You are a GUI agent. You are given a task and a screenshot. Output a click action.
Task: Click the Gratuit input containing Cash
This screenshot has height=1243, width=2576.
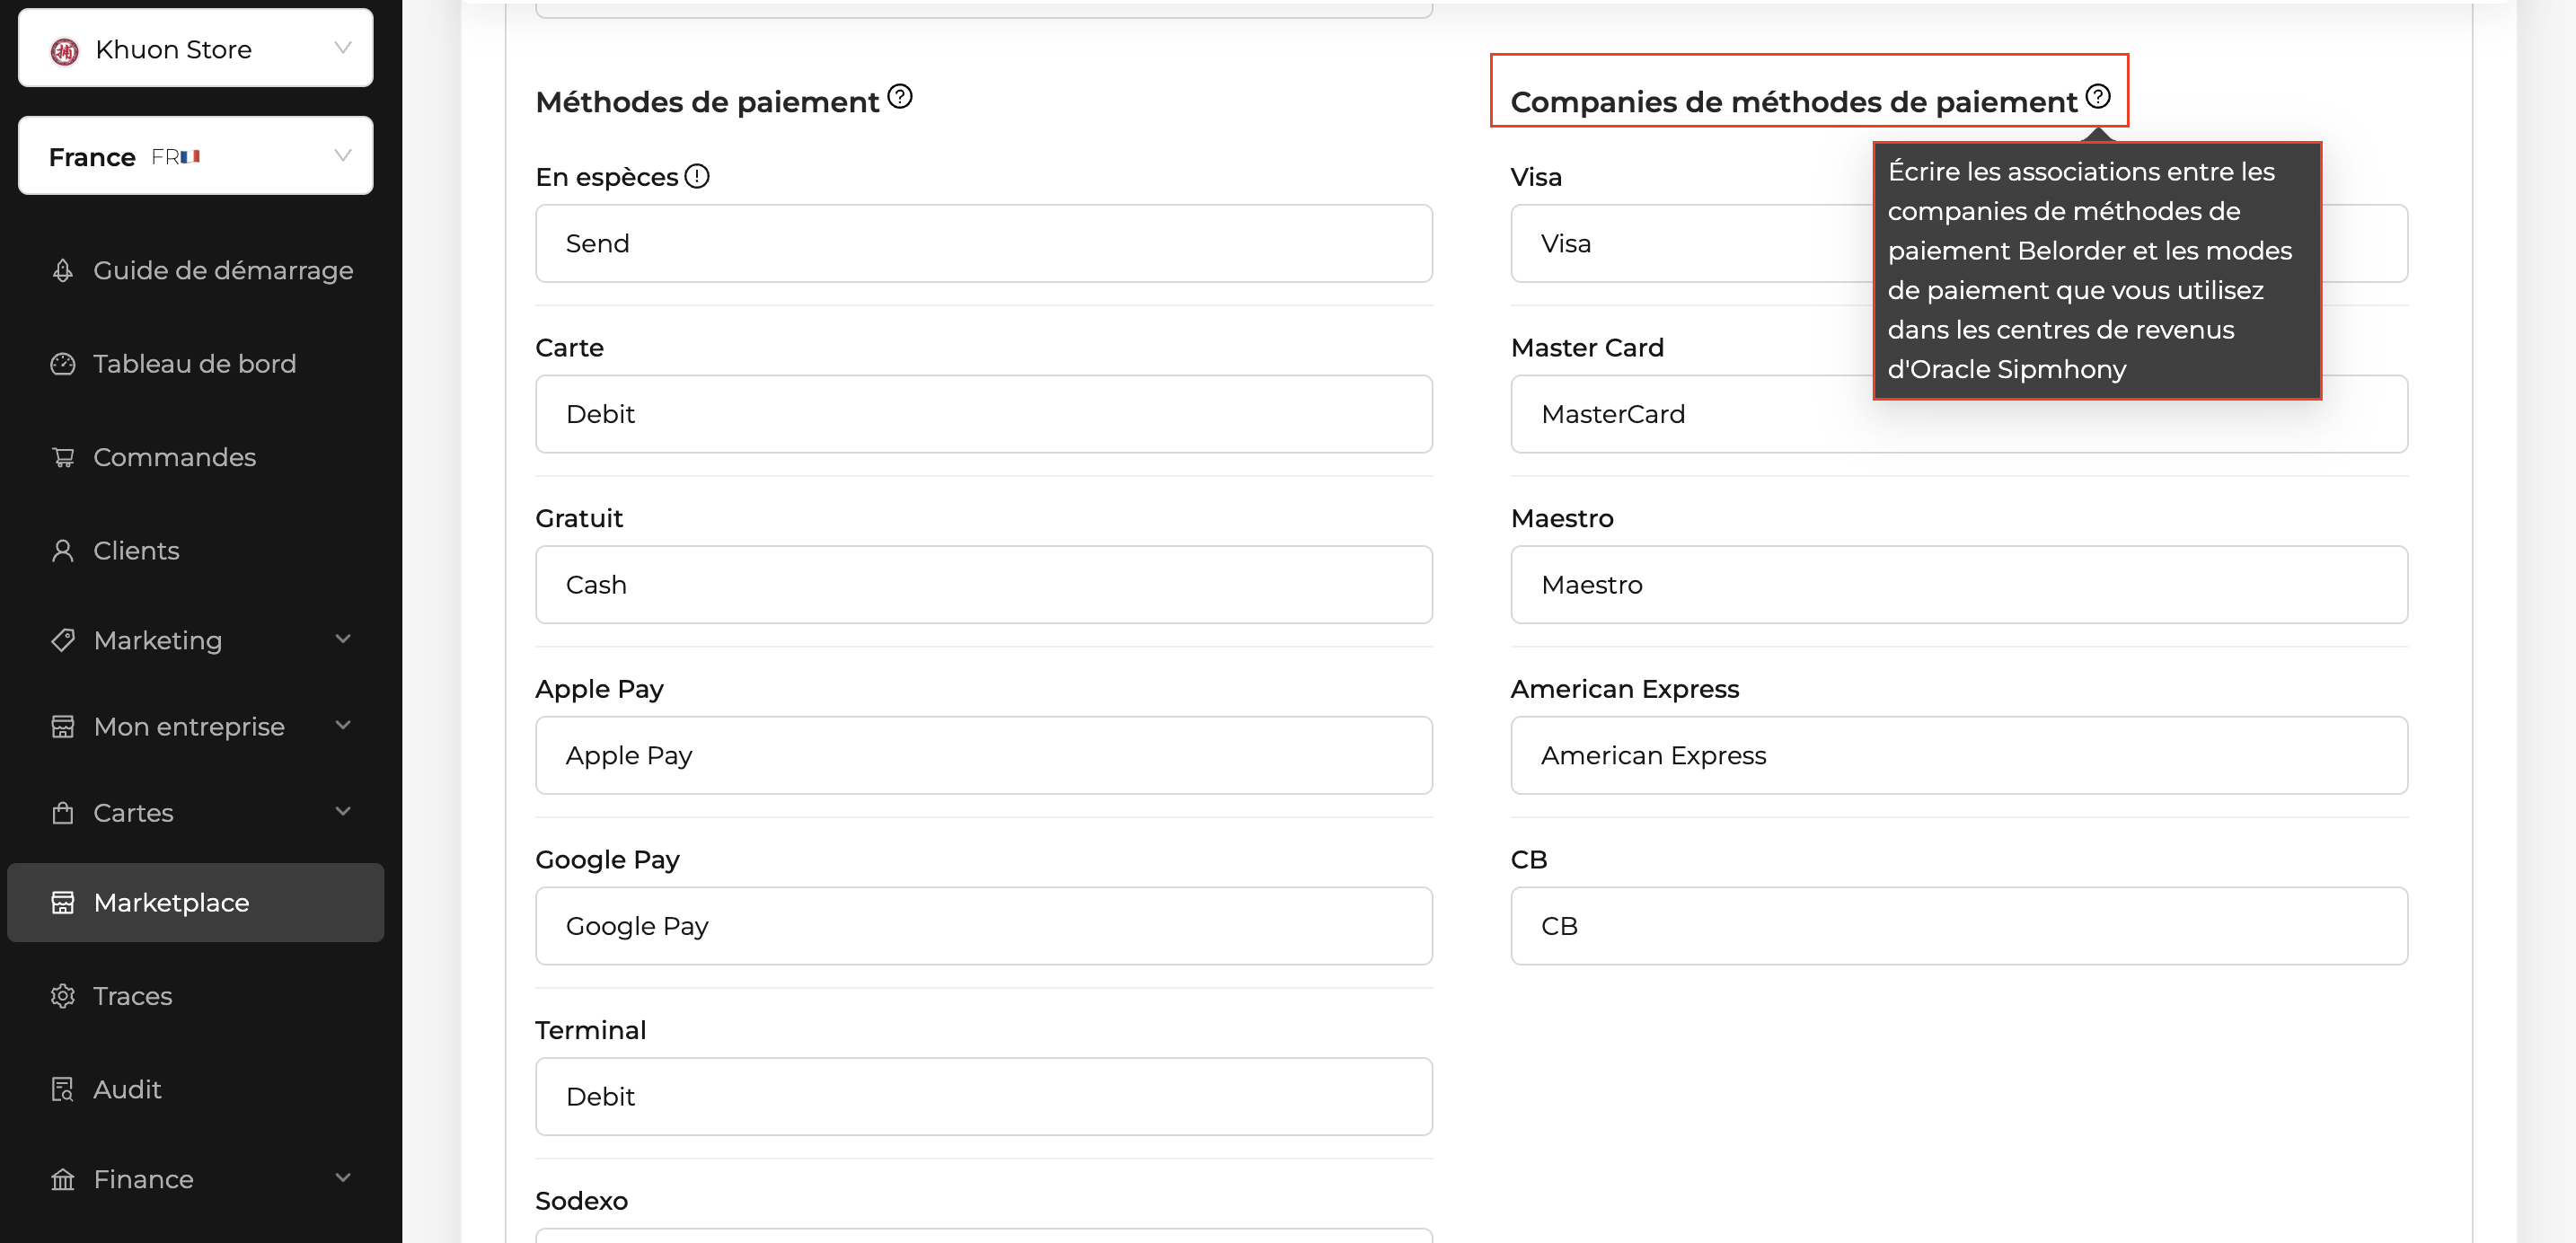pos(984,585)
